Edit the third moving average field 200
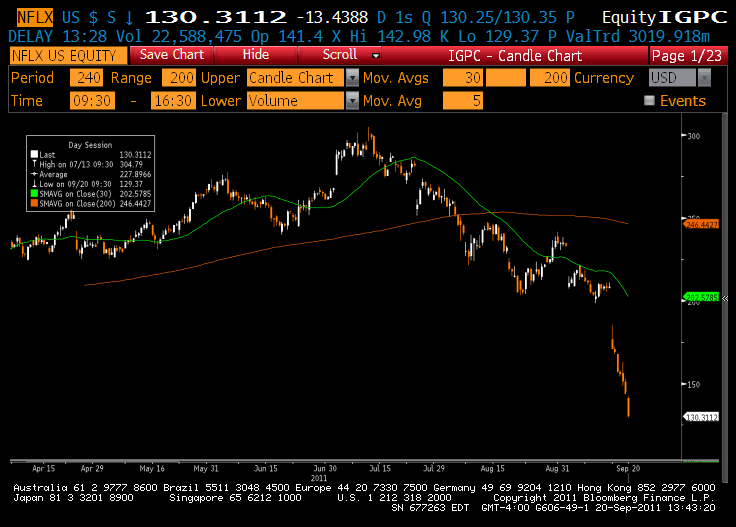736x527 pixels. (550, 78)
